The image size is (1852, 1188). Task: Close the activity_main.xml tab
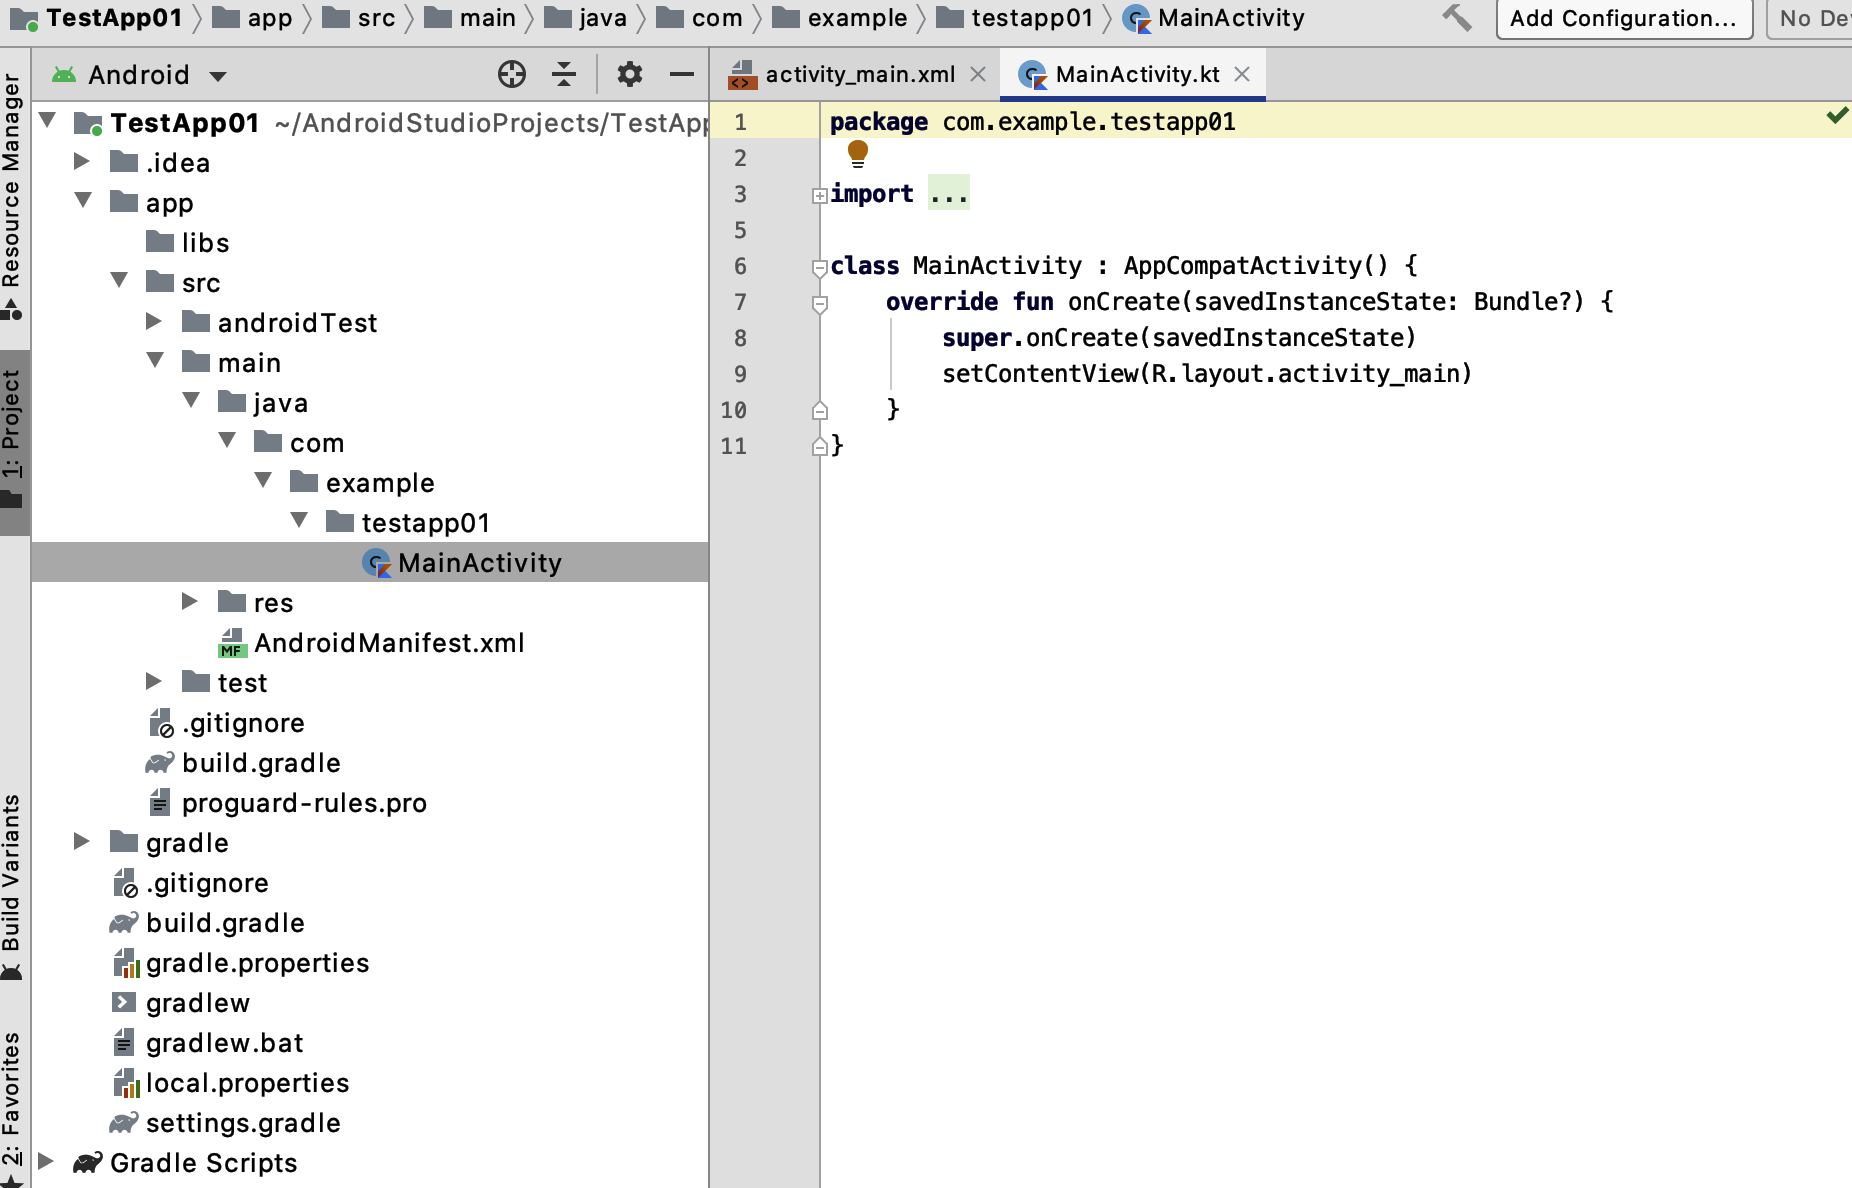point(978,74)
